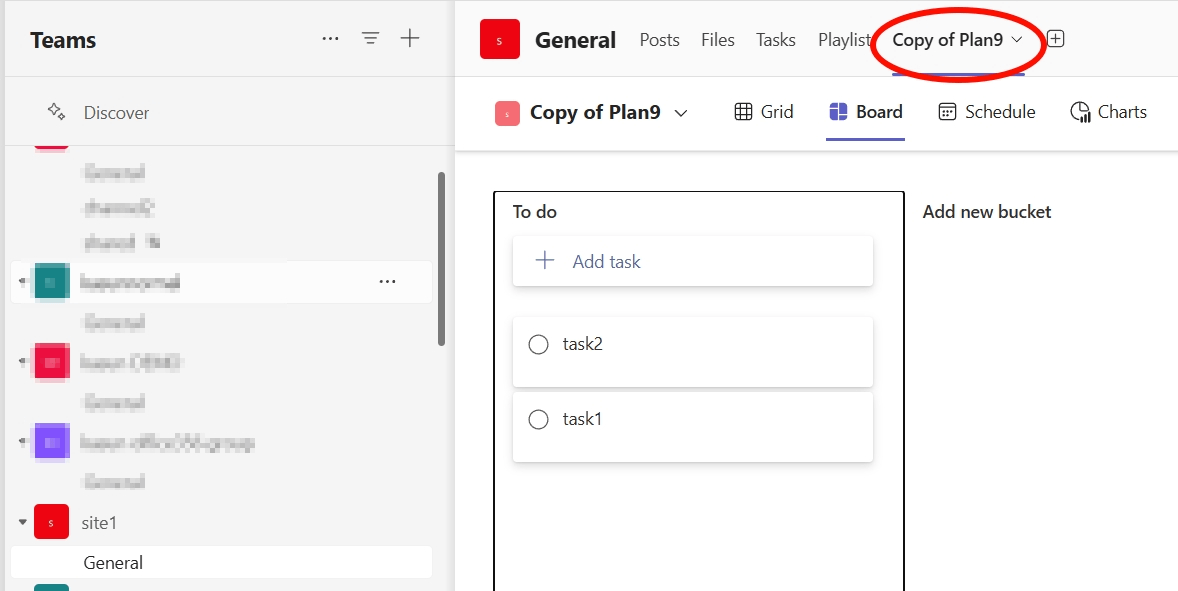Collapse the site1 team tree

[x=22, y=522]
